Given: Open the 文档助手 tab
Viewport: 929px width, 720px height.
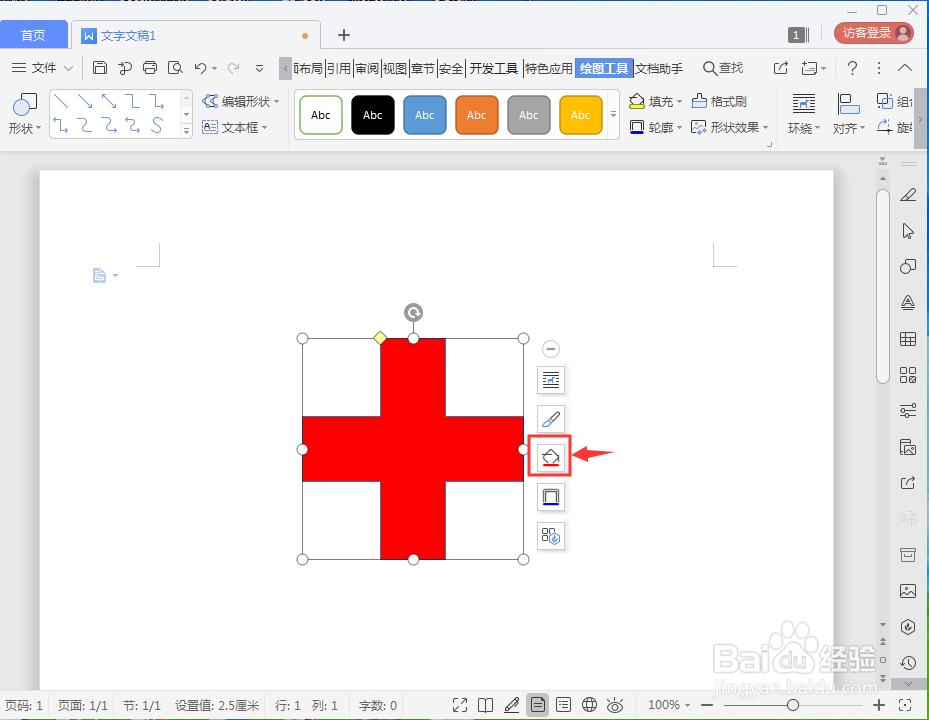Looking at the screenshot, I should click(659, 69).
